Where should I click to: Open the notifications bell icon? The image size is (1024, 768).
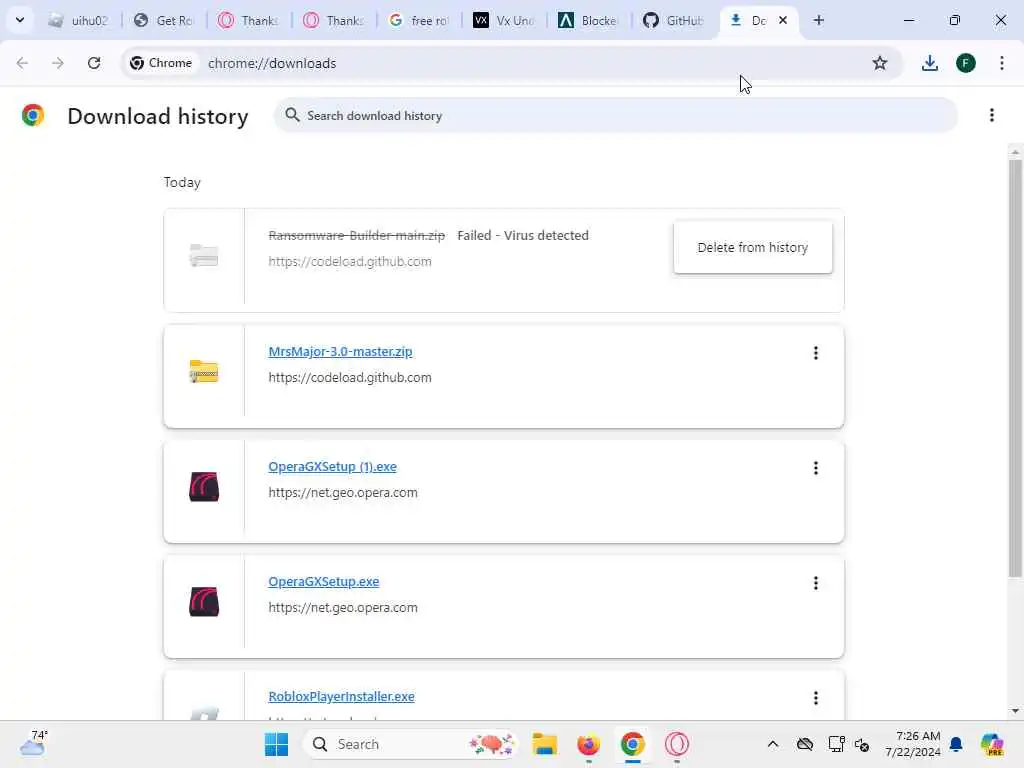click(956, 744)
